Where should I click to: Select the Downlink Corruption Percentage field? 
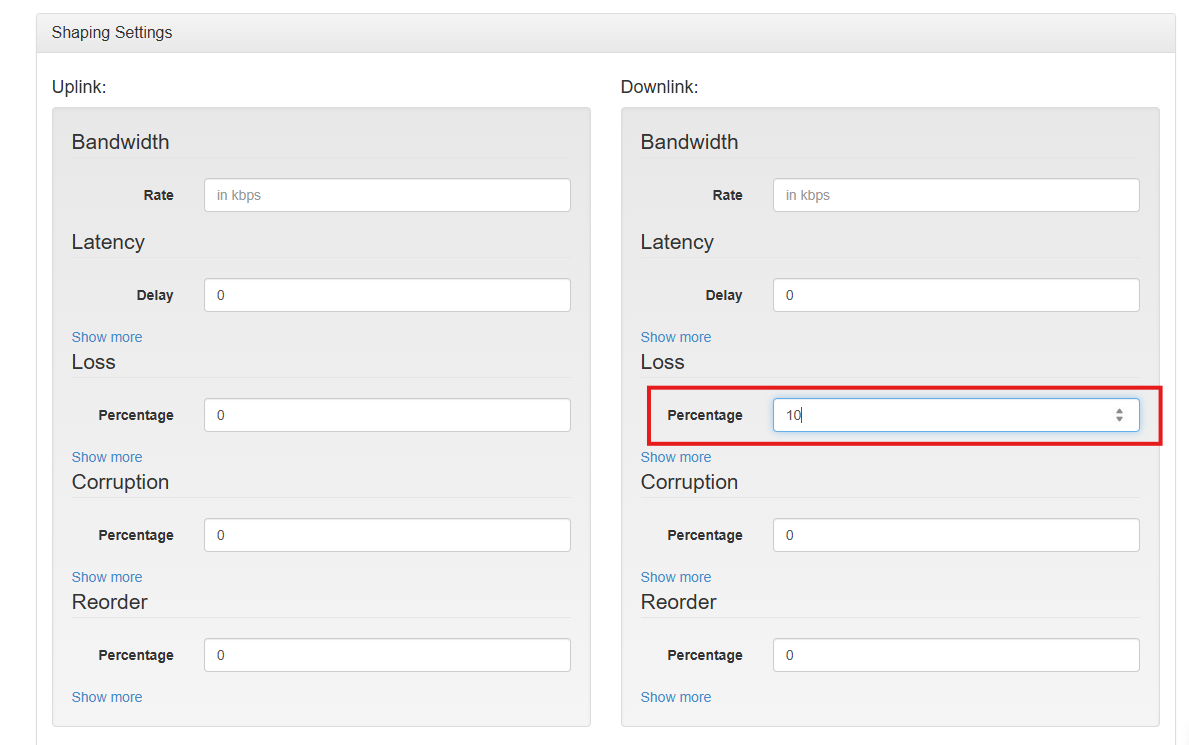click(955, 535)
